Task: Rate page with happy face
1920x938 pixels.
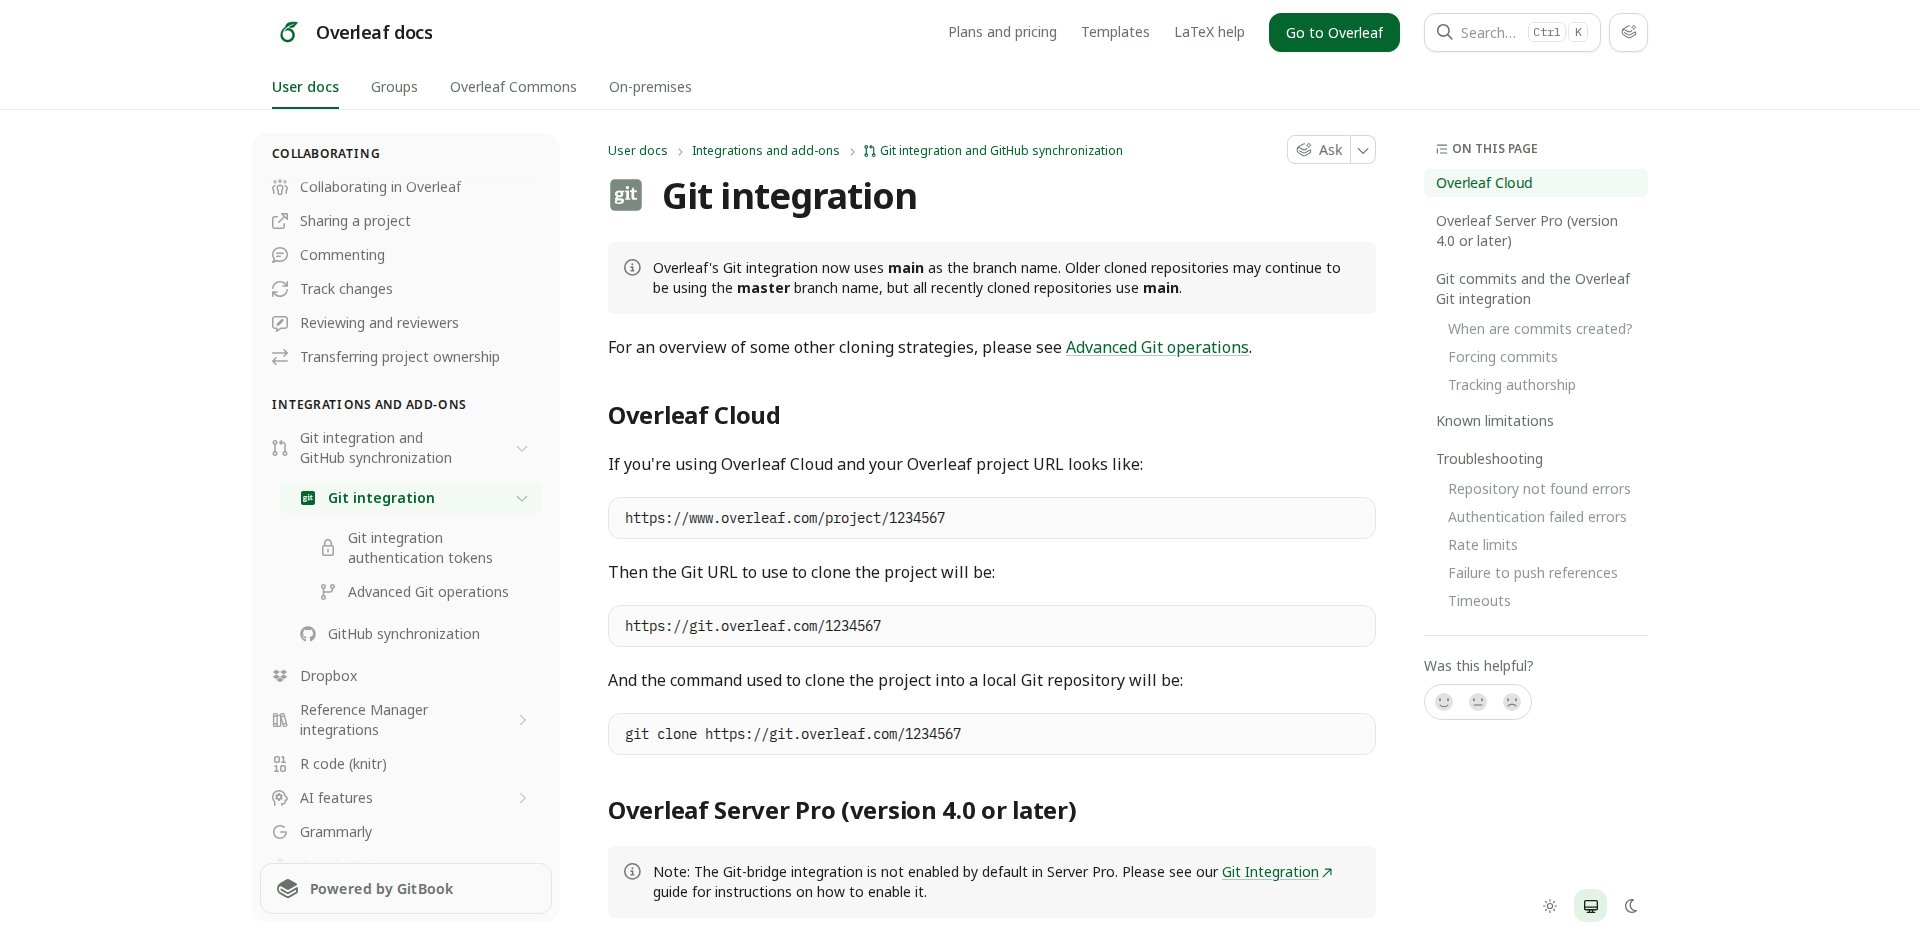Action: point(1444,702)
